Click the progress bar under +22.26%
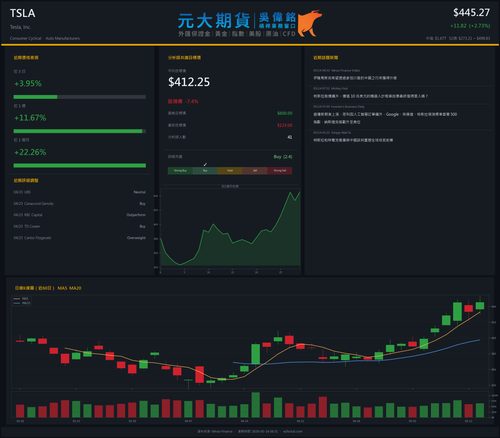Viewport: 500px width, 438px height. pyautogui.click(x=80, y=165)
